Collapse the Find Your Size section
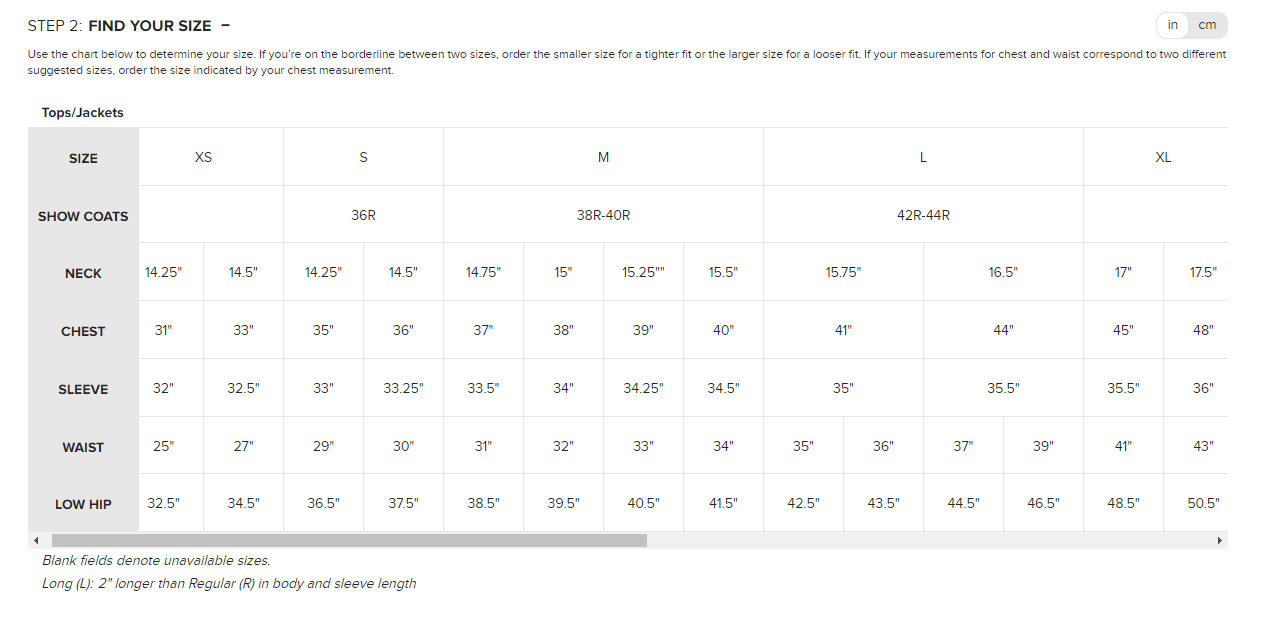The width and height of the screenshot is (1262, 630). coord(225,25)
